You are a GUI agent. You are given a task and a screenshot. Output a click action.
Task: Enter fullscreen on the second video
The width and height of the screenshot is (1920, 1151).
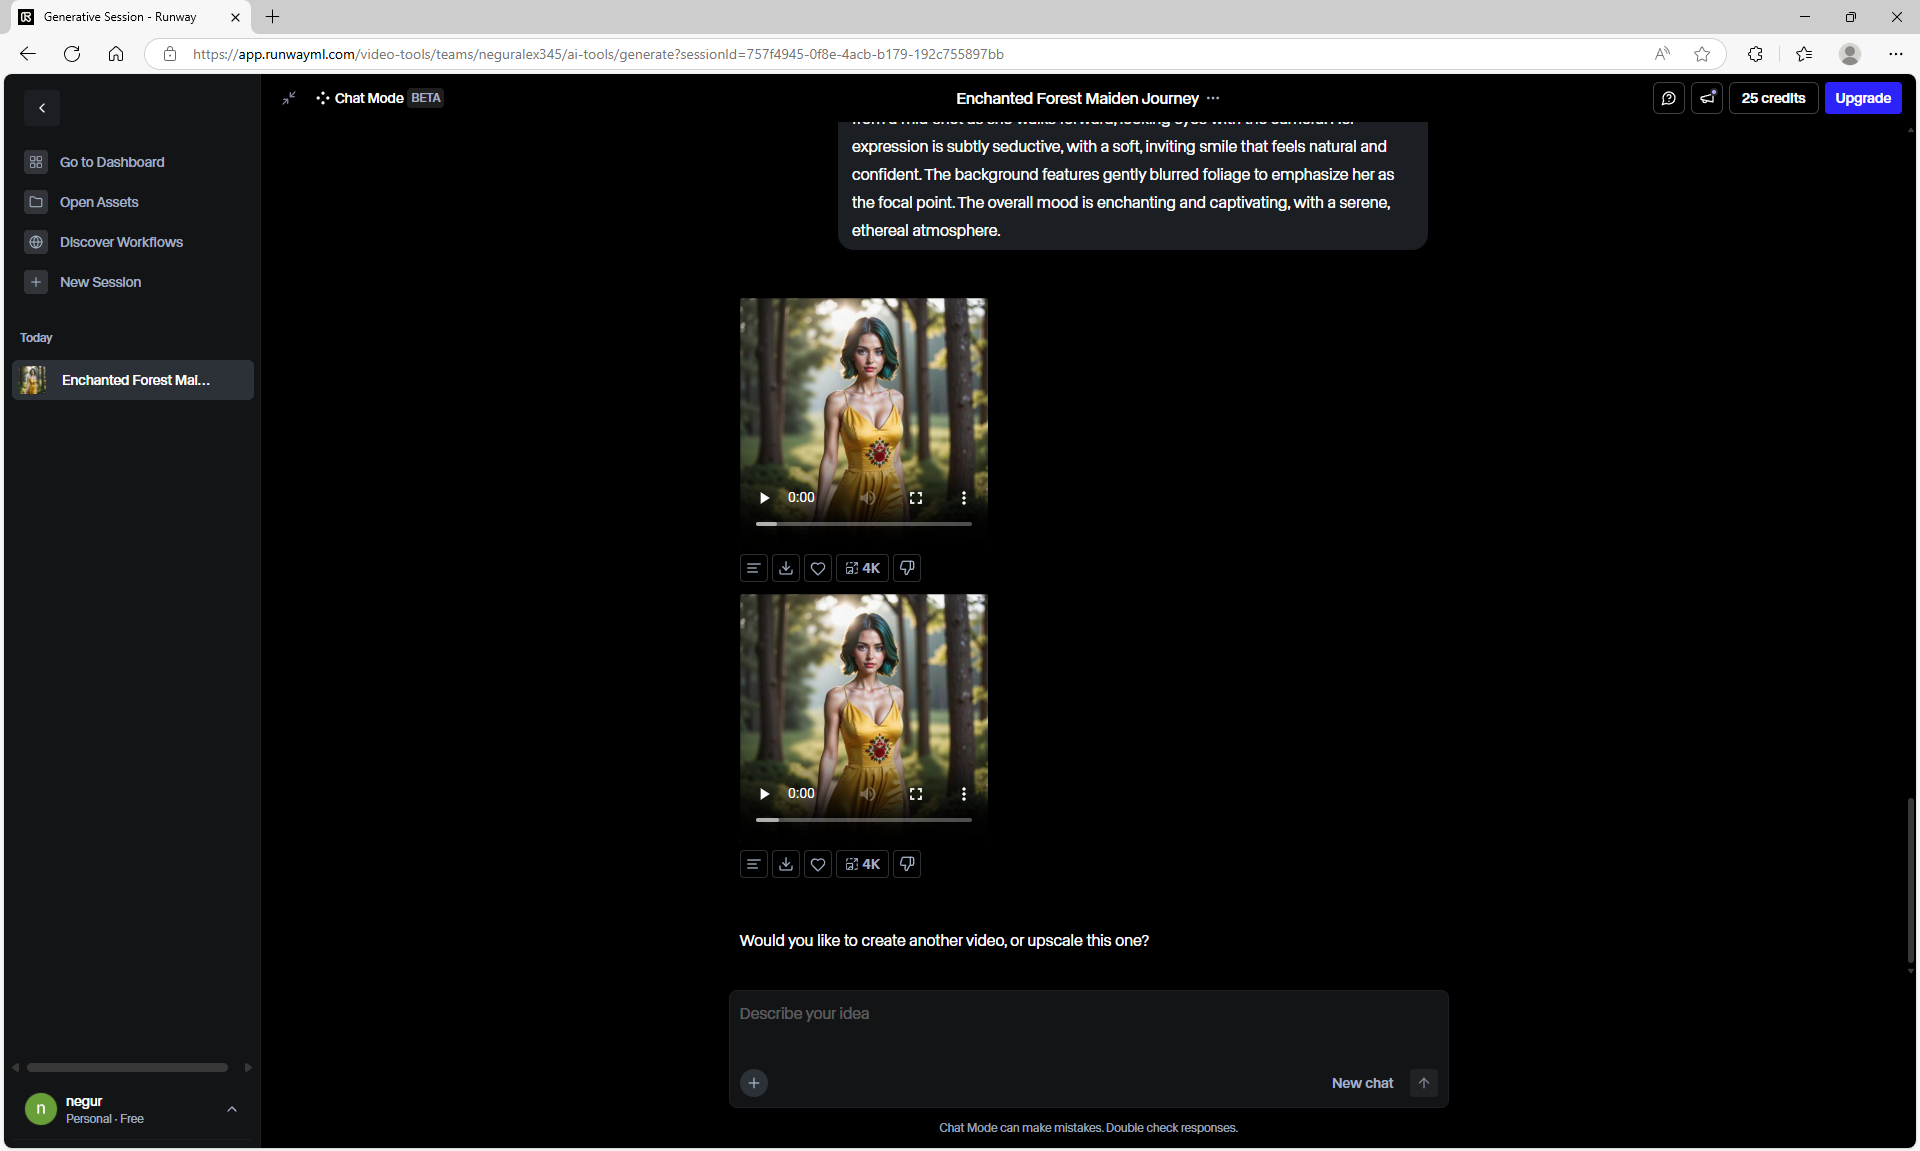click(916, 794)
